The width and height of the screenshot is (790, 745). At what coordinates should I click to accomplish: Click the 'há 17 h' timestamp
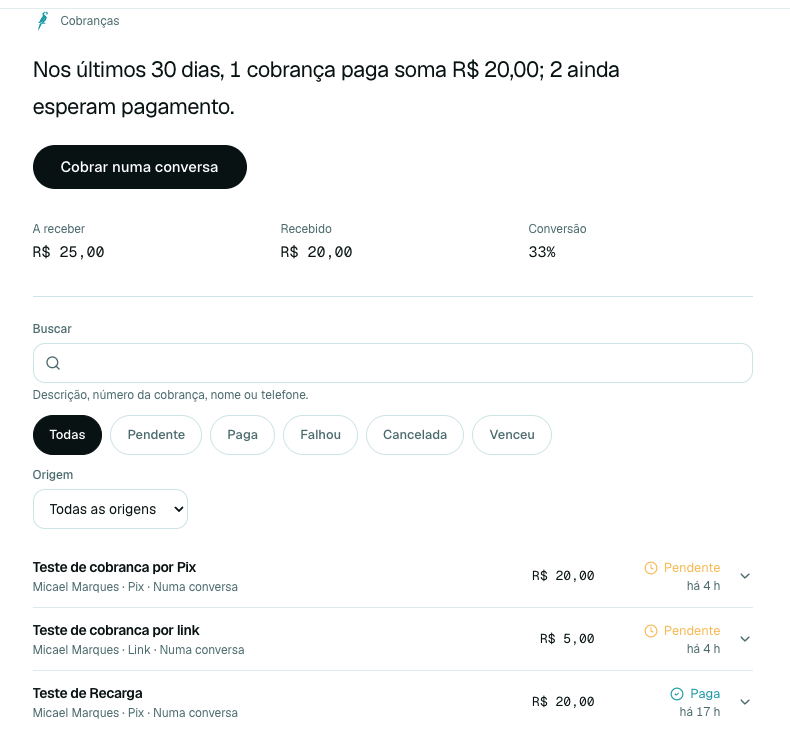700,712
